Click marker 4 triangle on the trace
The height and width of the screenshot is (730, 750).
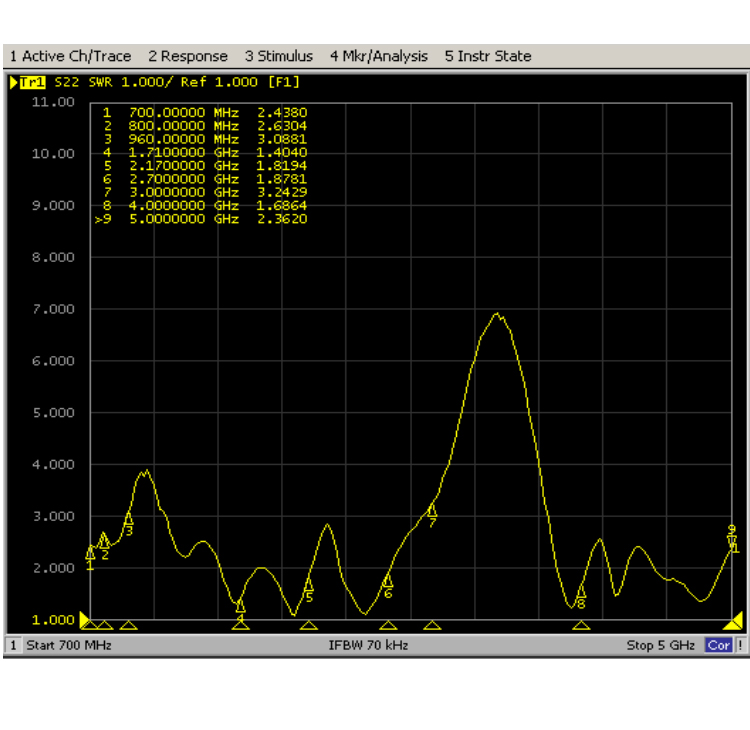click(x=240, y=605)
